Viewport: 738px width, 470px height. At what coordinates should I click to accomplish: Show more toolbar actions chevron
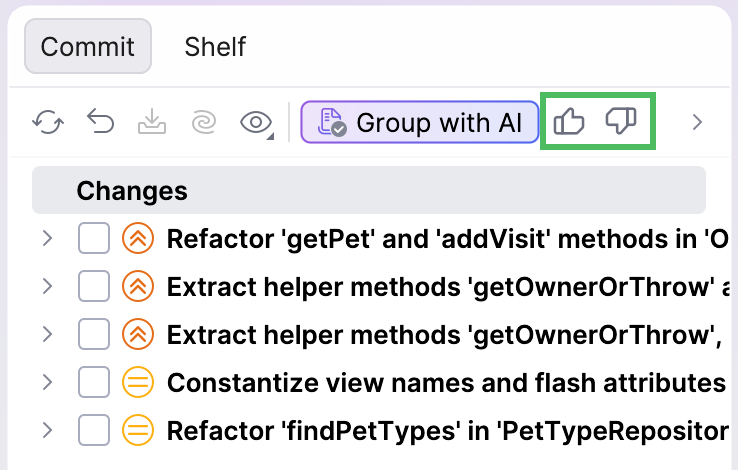tap(698, 123)
